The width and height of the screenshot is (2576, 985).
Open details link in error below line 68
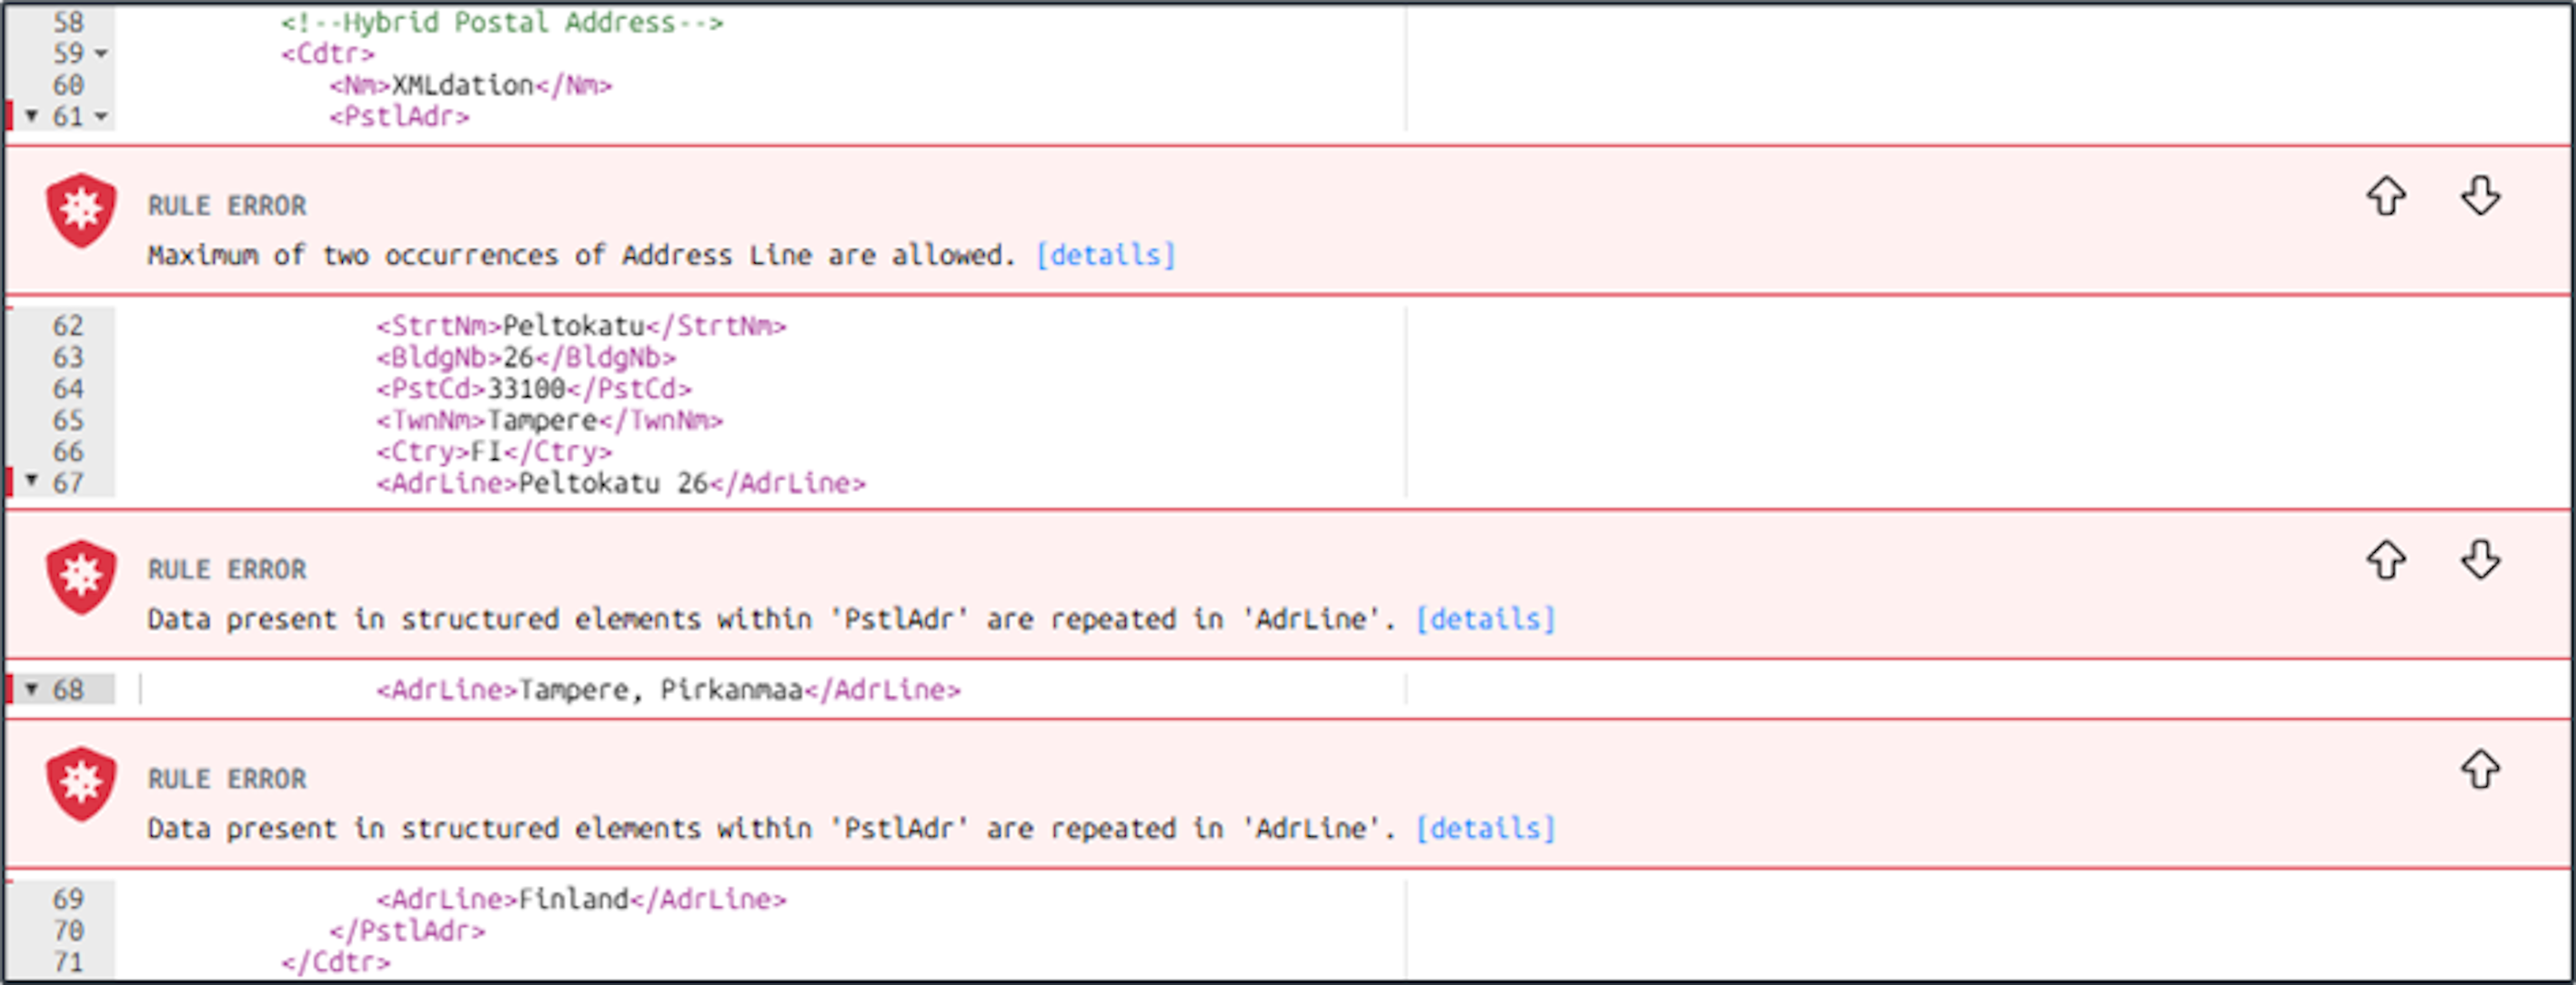click(1485, 828)
